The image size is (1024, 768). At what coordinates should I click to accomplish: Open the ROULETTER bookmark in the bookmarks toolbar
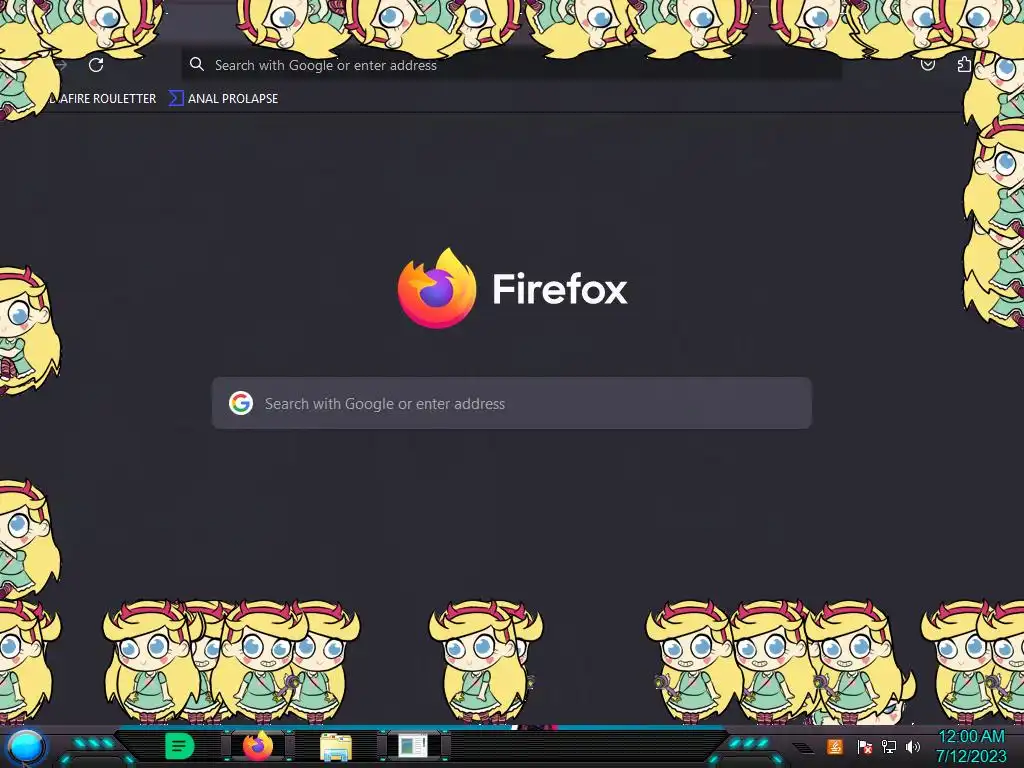tap(103, 99)
